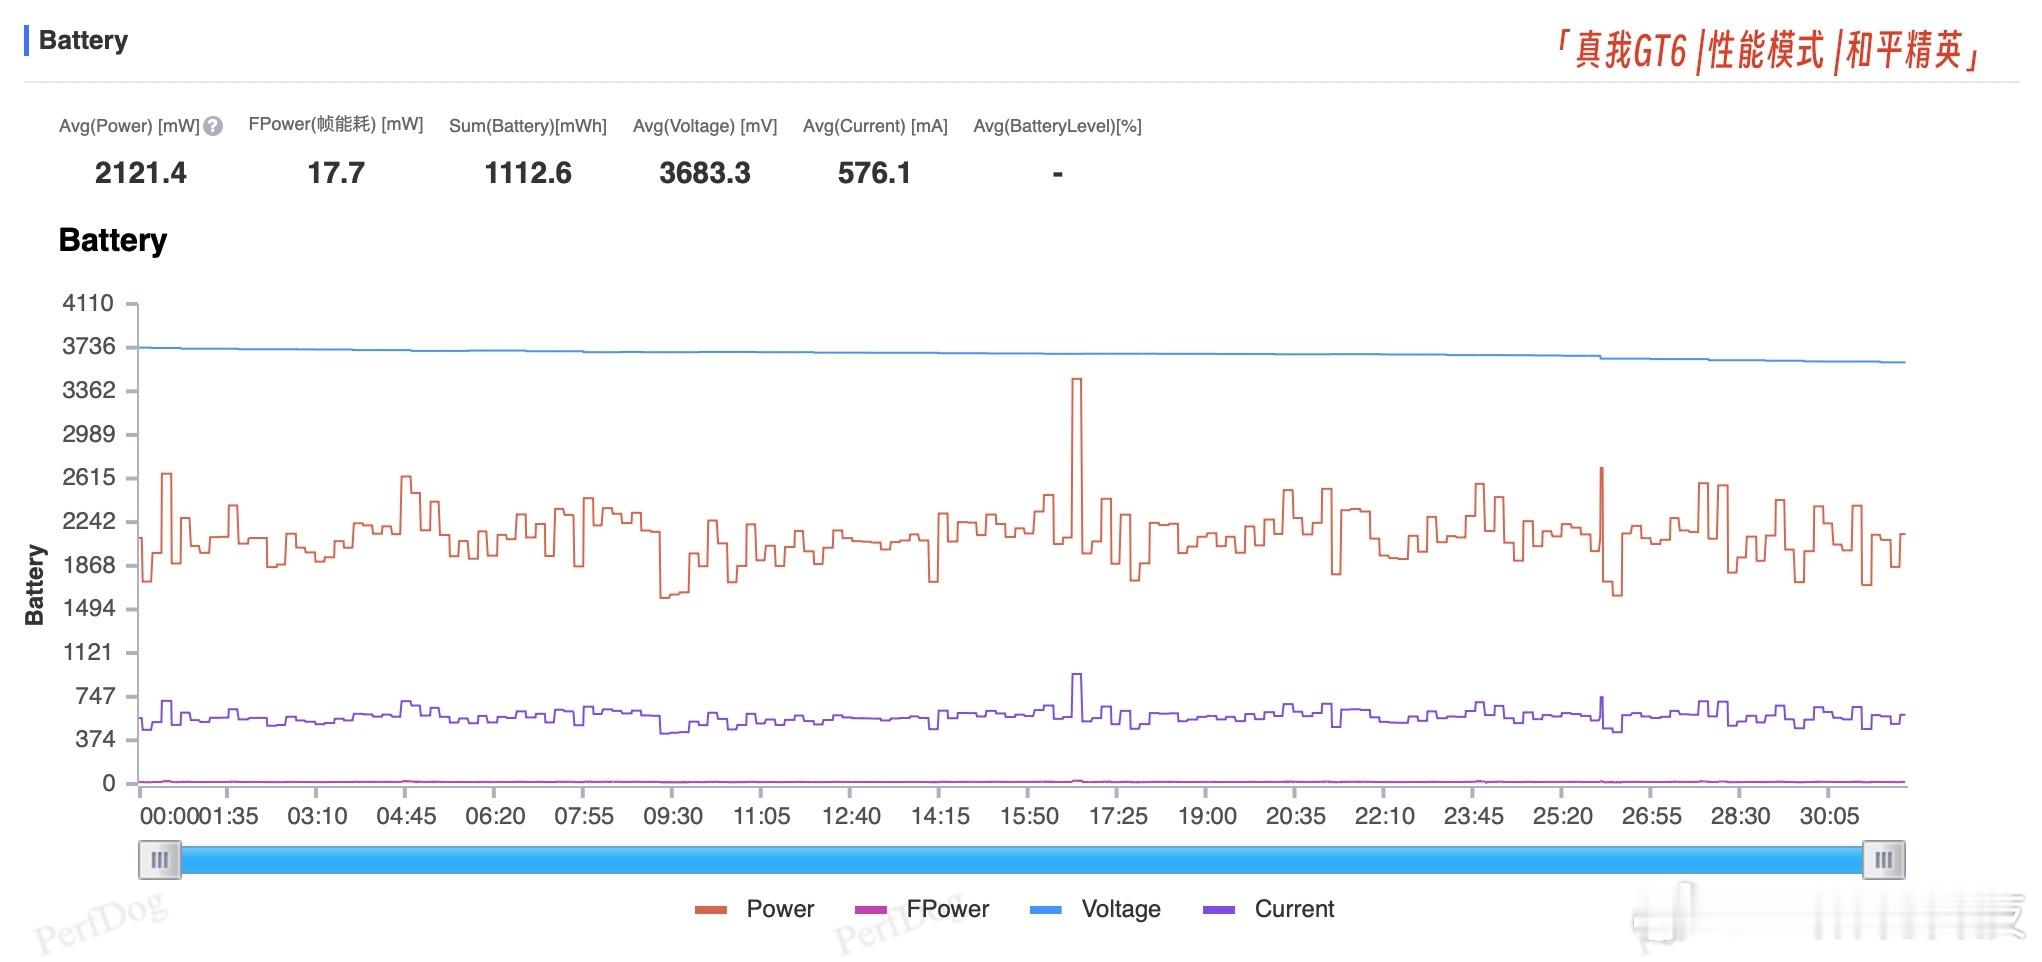Screen dimensions: 2042x962
Task: Click the purple Current legend swatch
Action: [x=1218, y=910]
